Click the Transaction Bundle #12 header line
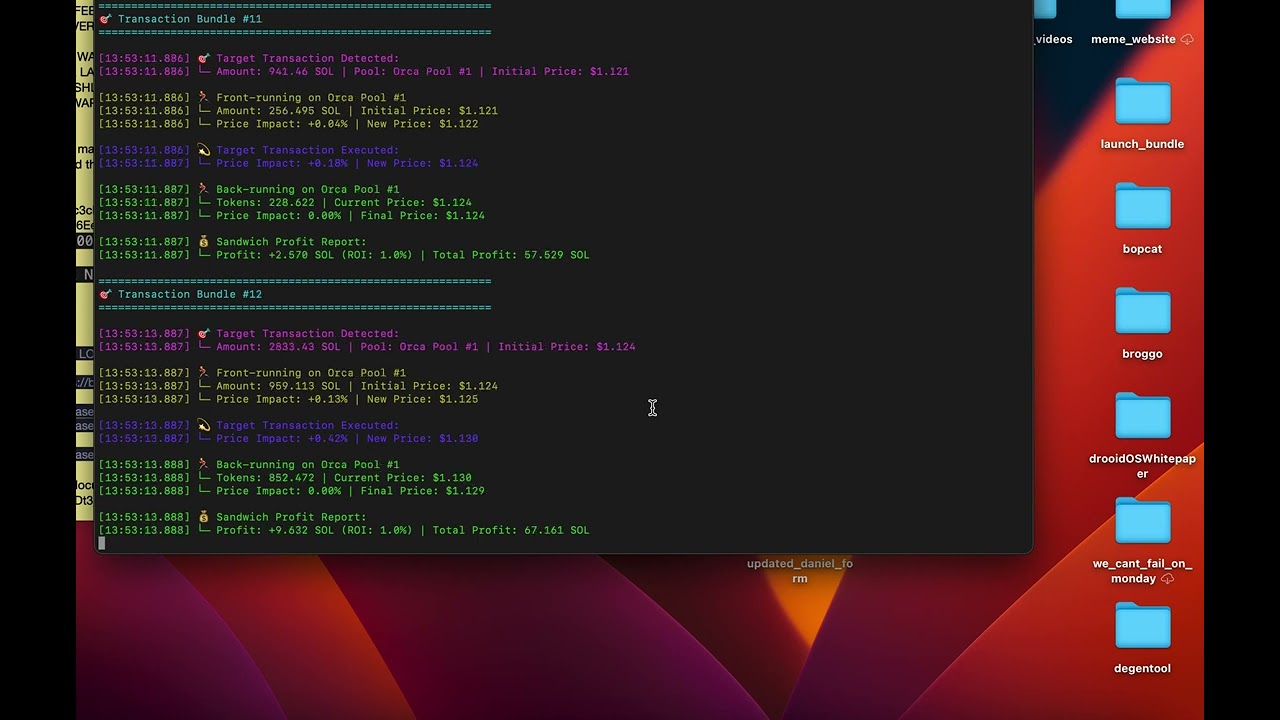Screen dimensions: 1280x720 pos(181,294)
